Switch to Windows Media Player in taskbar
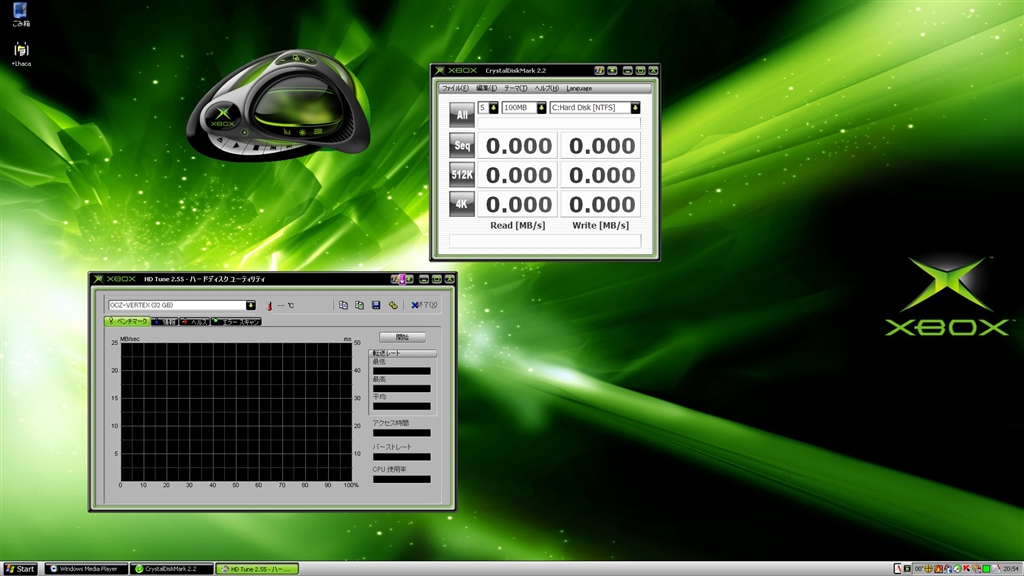 pos(85,568)
